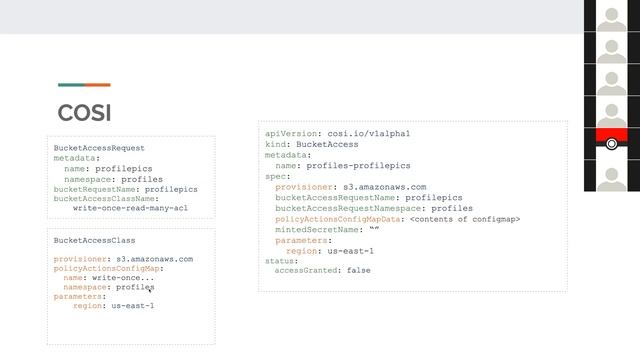
Task: Select the 'bucketAccessClassName:' key
Action: click(106, 199)
